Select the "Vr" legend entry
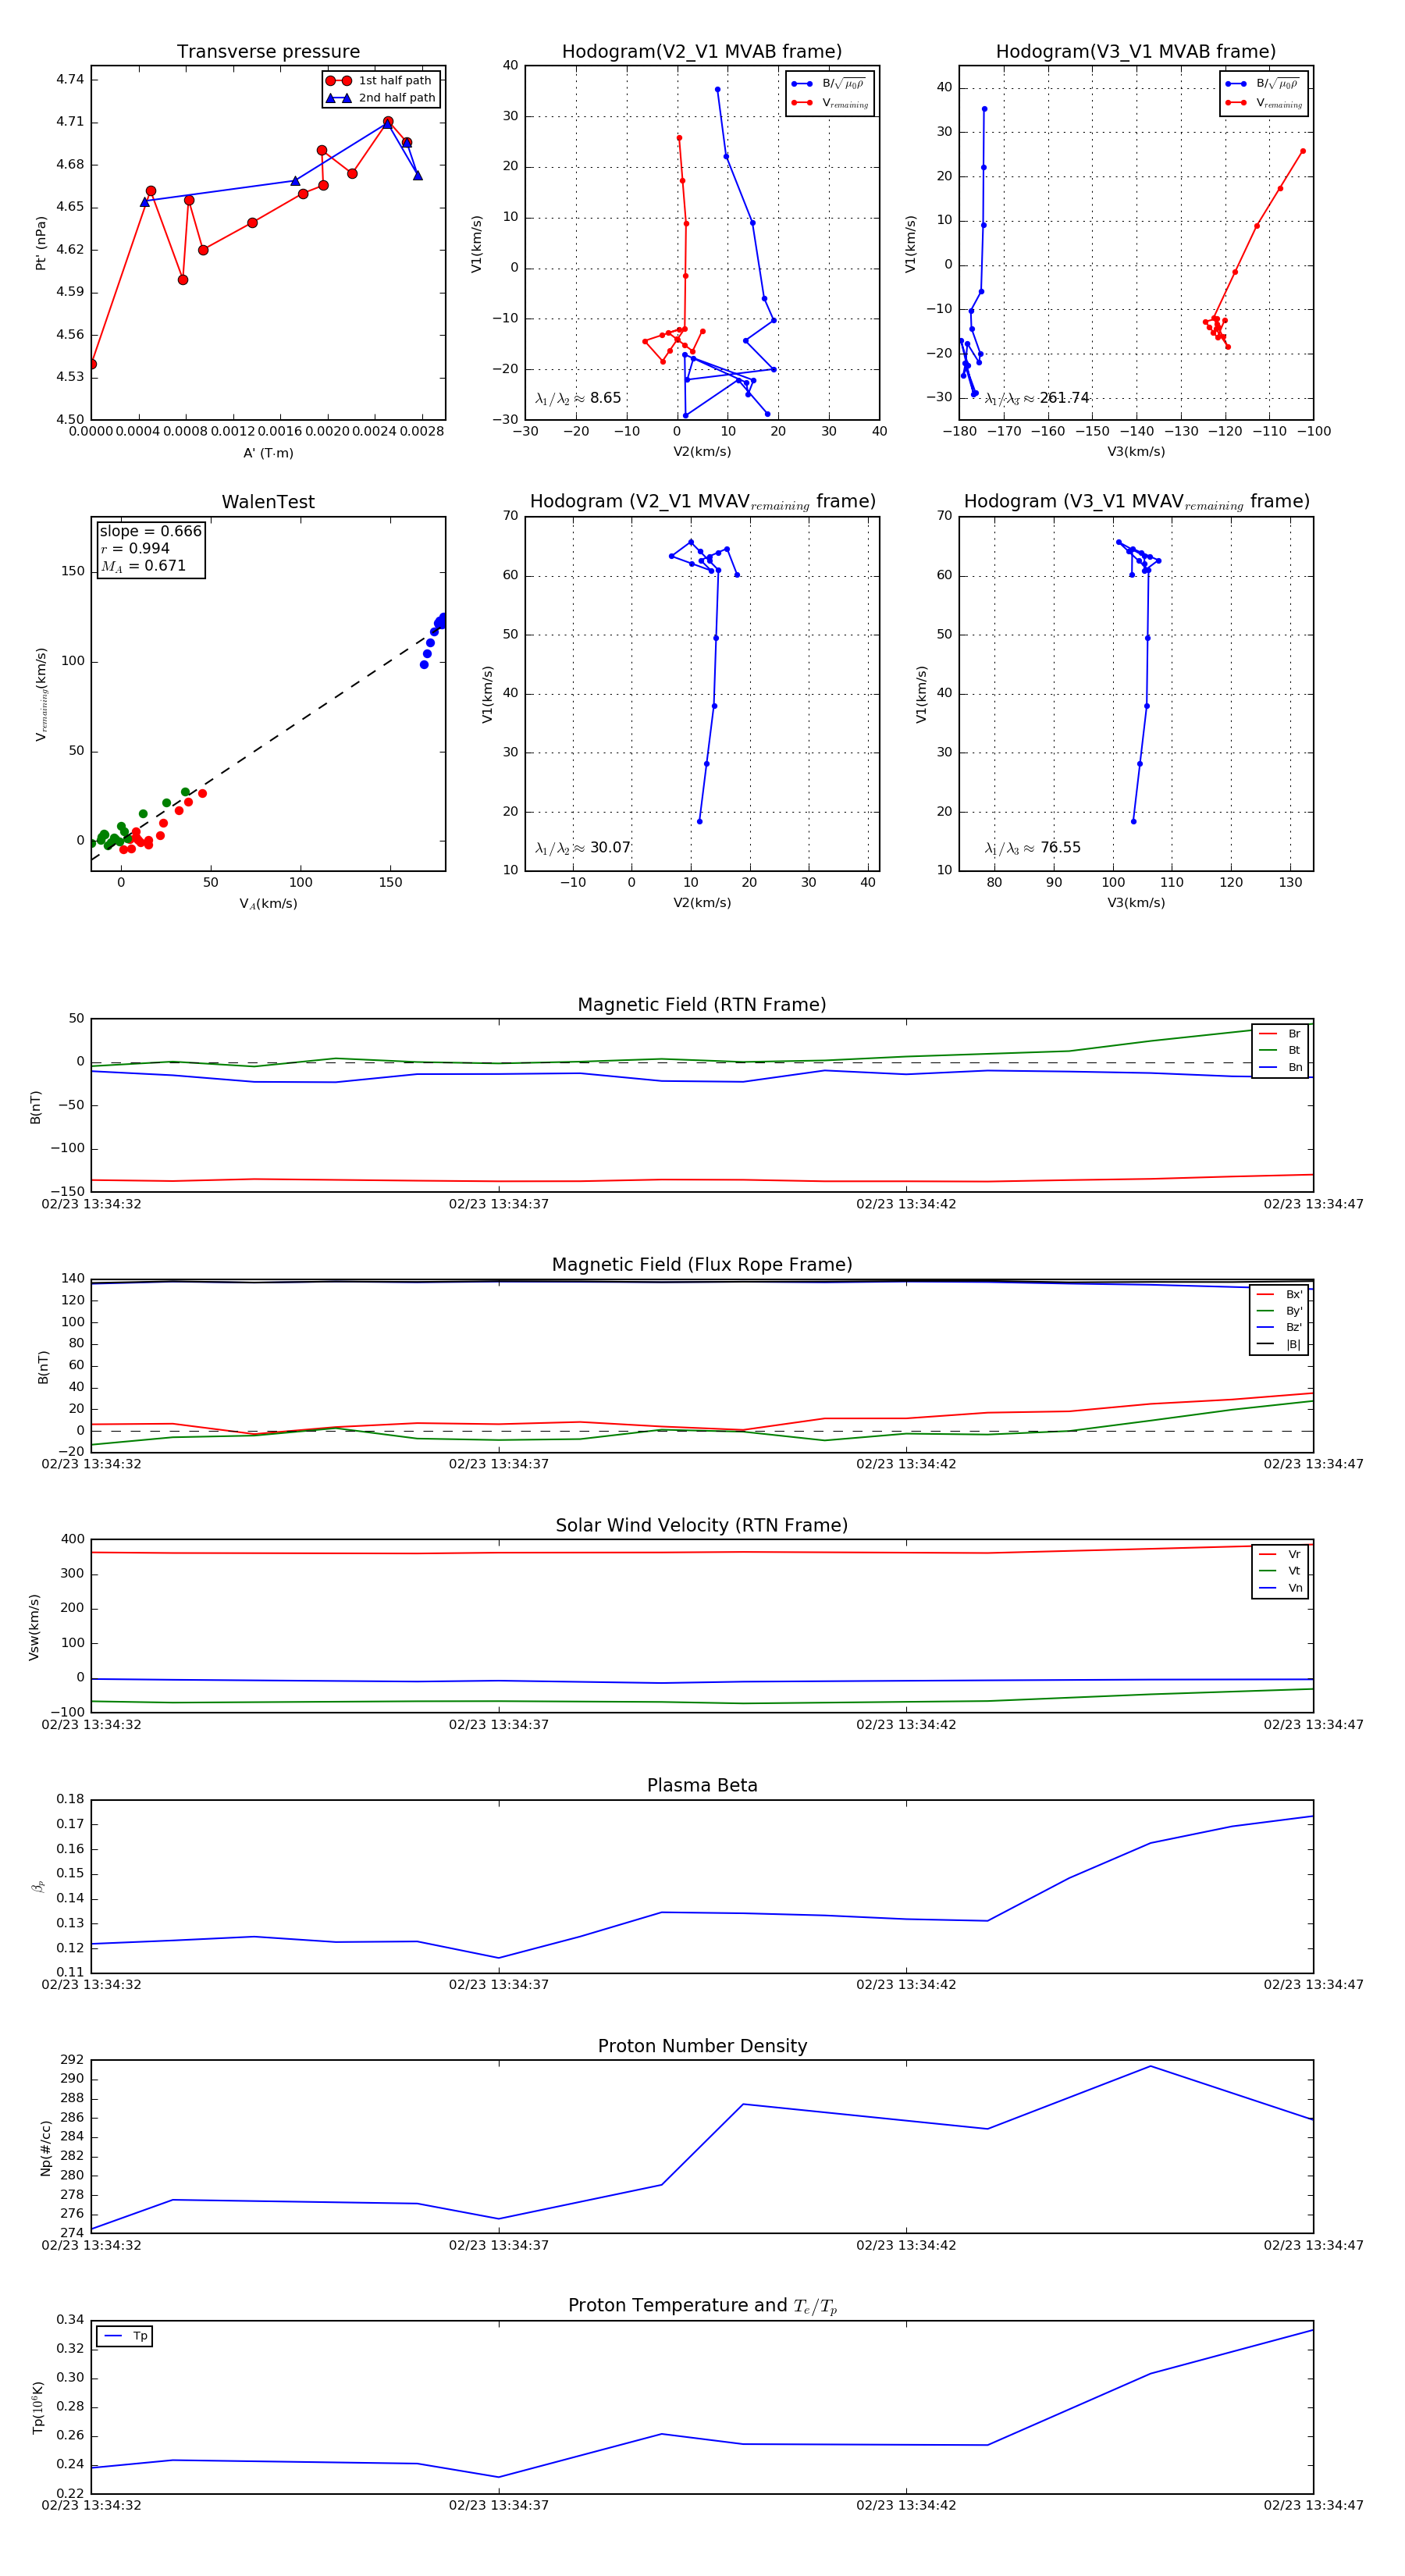1405x2576 pixels. [x=1280, y=1555]
